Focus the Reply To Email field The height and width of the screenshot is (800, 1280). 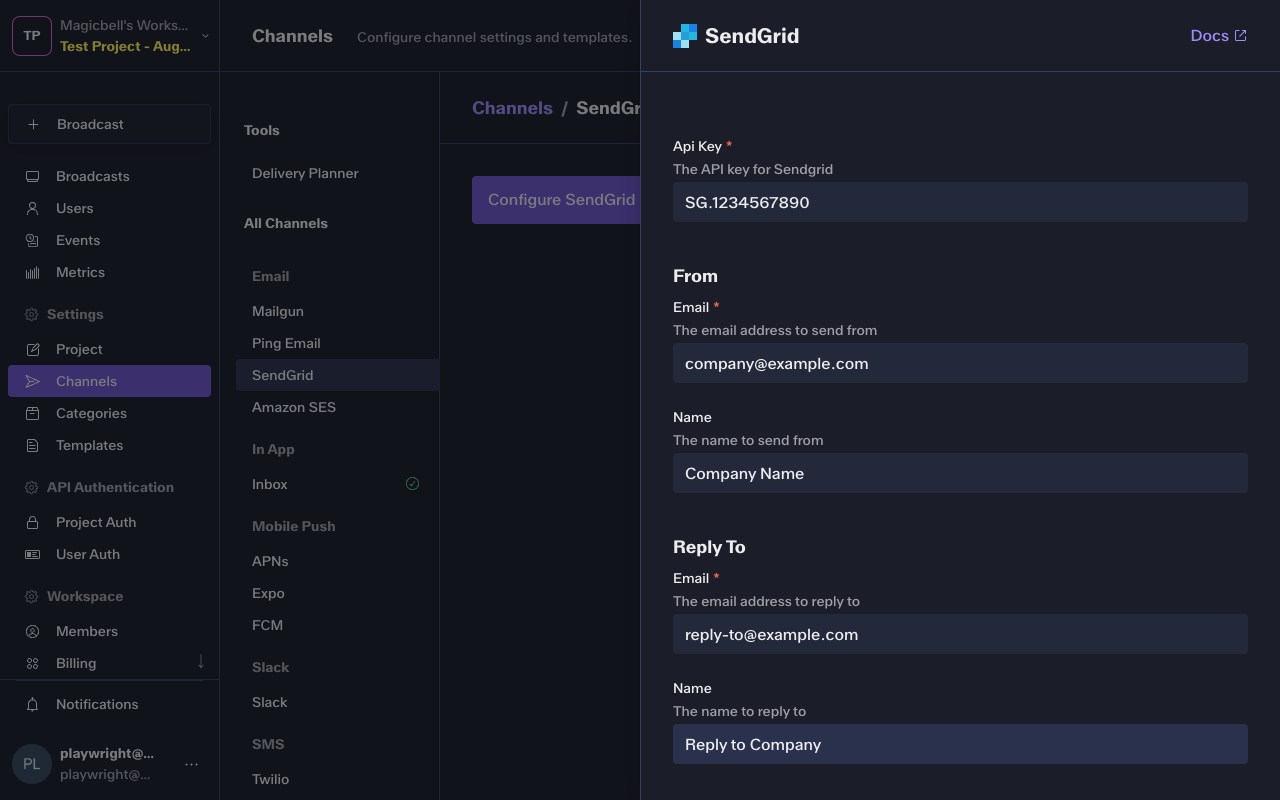click(x=960, y=634)
